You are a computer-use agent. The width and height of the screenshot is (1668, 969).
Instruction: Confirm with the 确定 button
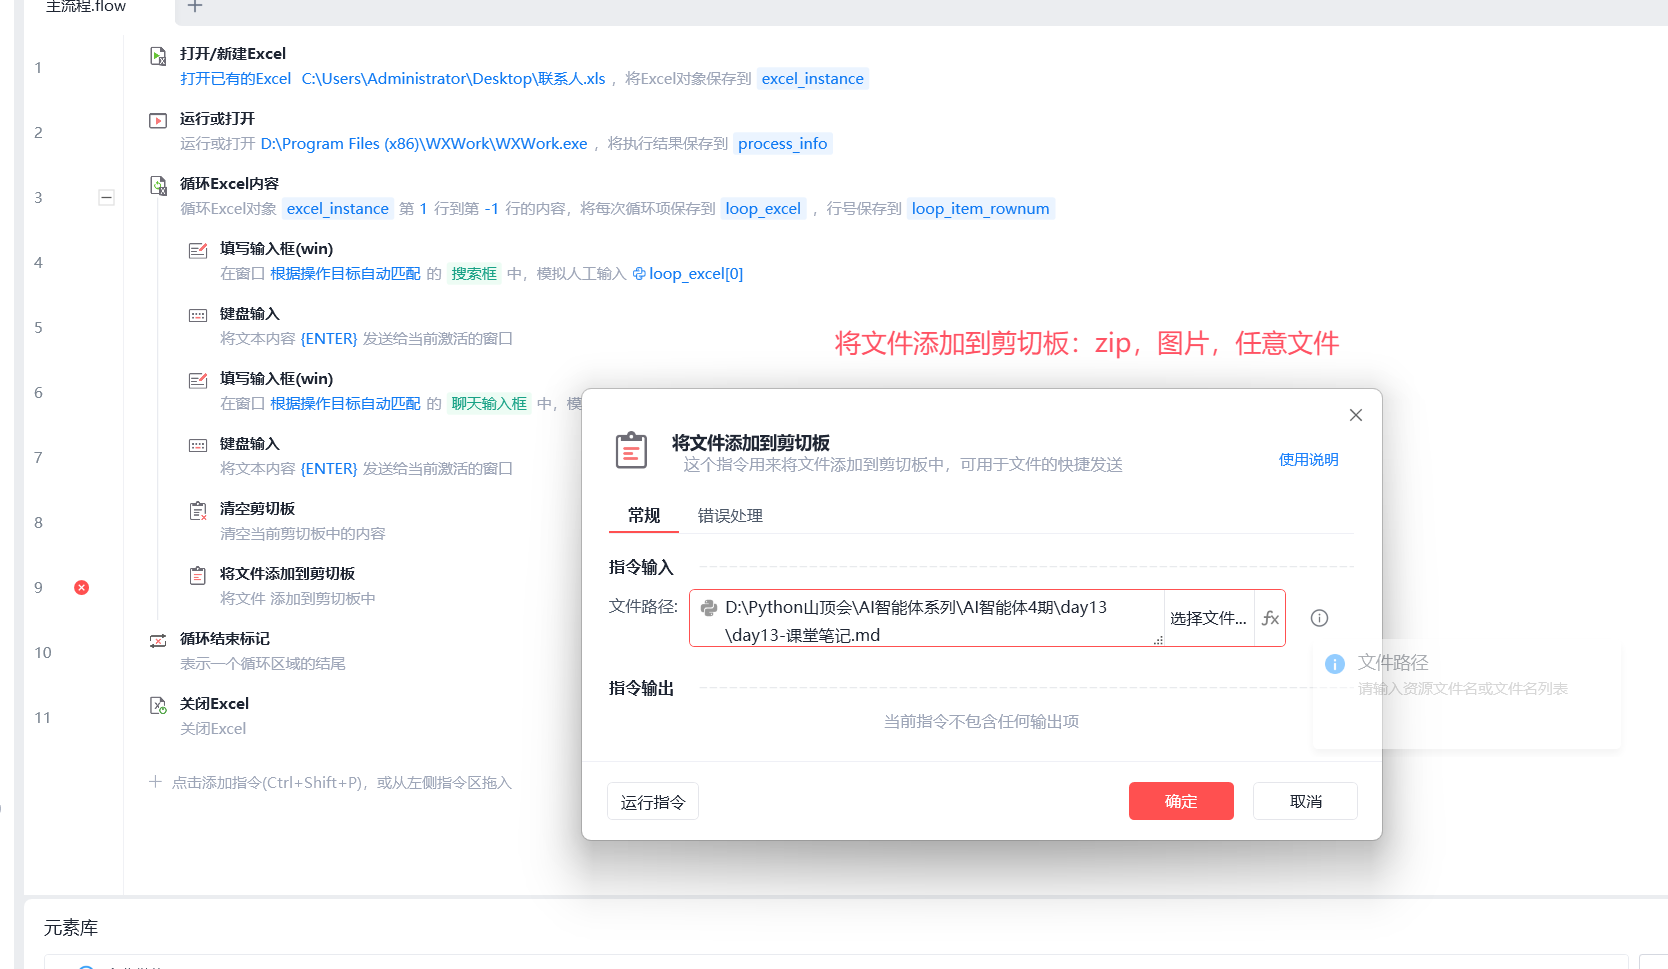point(1181,801)
